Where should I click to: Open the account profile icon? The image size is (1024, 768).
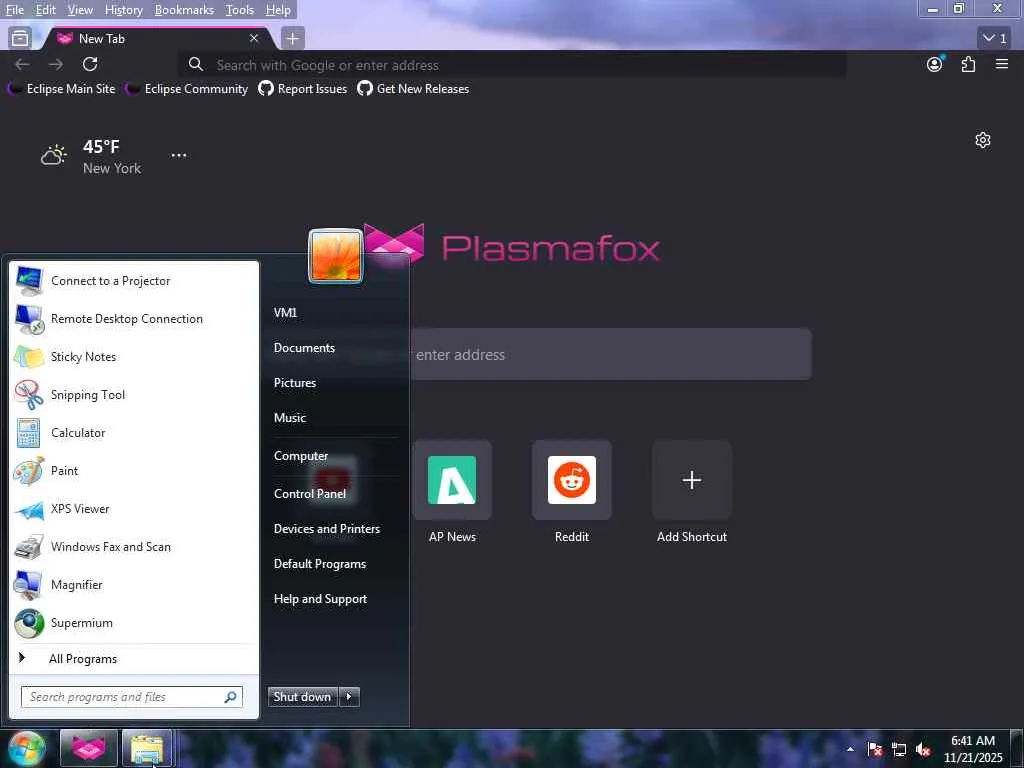[935, 63]
